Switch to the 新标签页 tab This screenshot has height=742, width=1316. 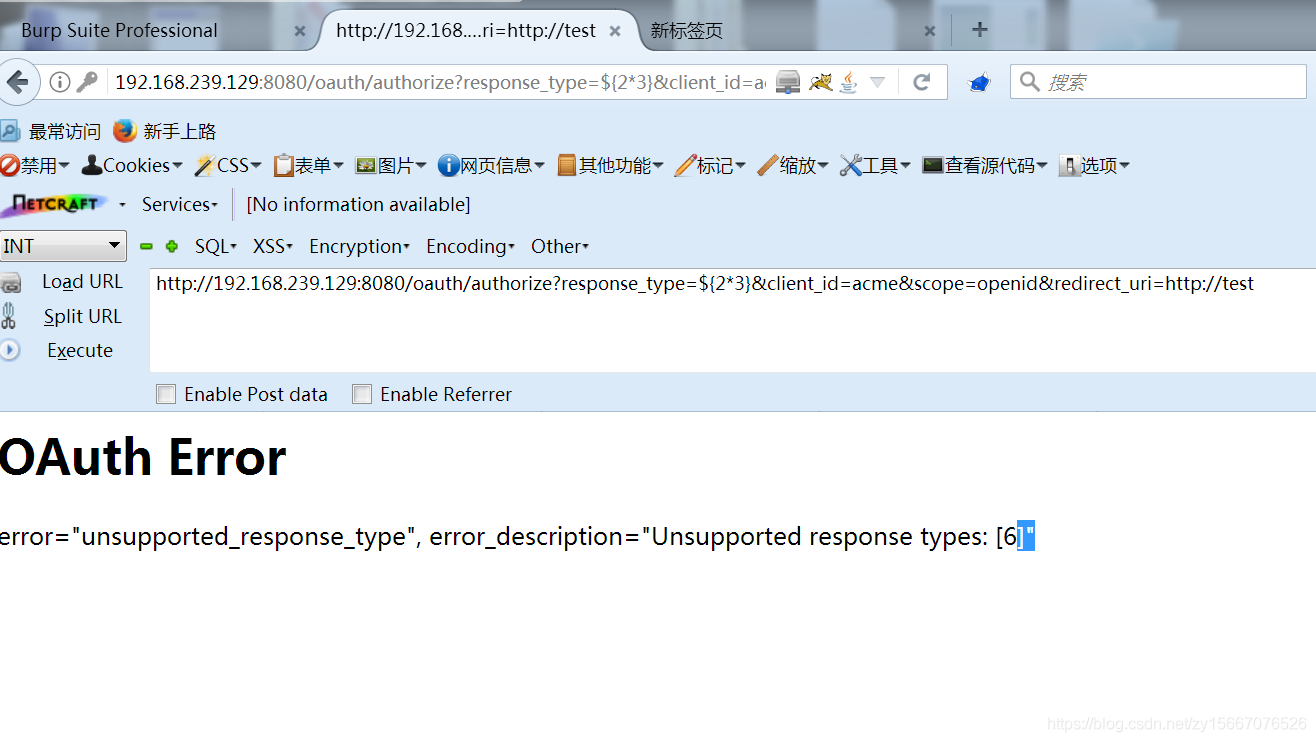tap(686, 30)
